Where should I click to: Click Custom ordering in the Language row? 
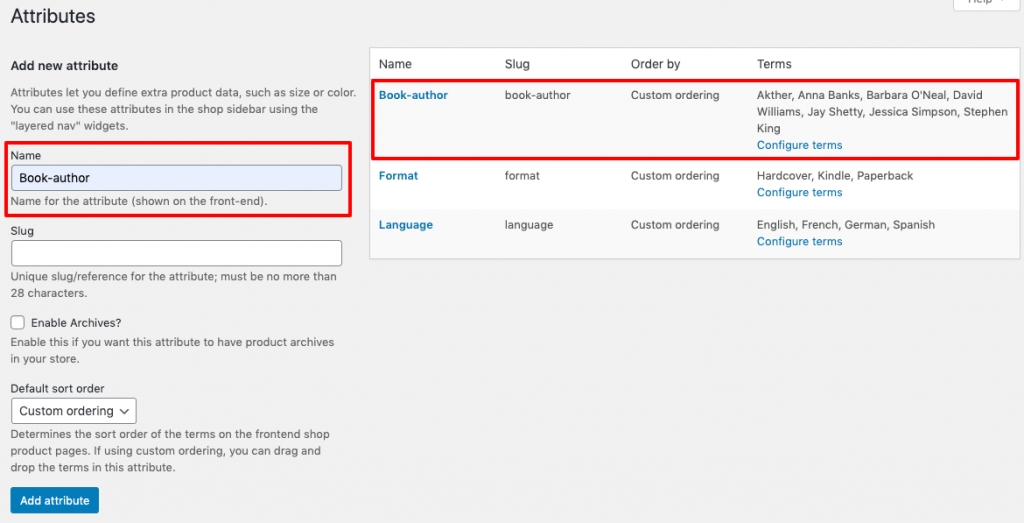click(x=674, y=225)
